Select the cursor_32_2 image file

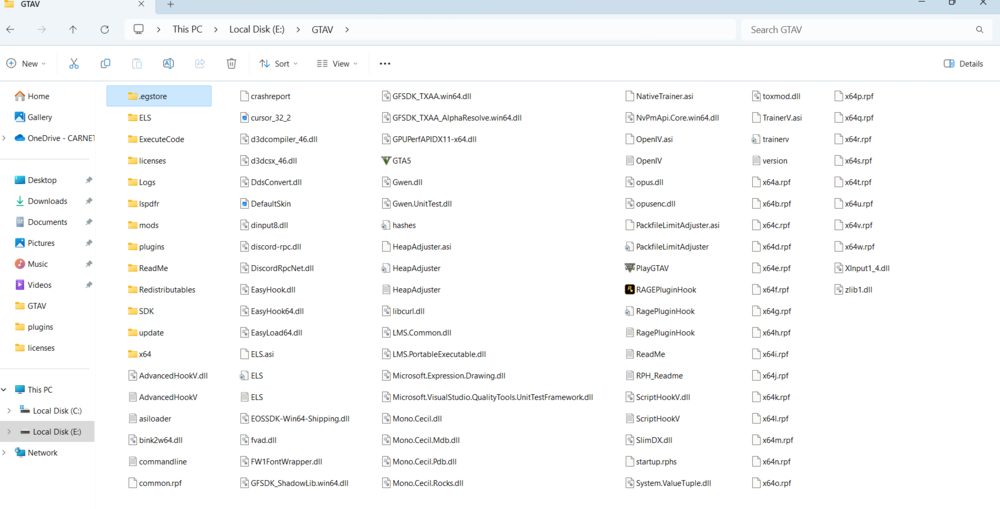point(265,117)
